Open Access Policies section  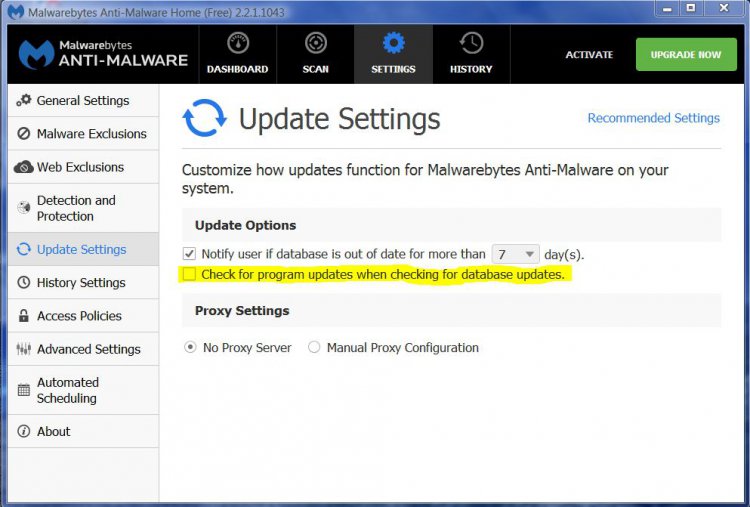(83, 316)
